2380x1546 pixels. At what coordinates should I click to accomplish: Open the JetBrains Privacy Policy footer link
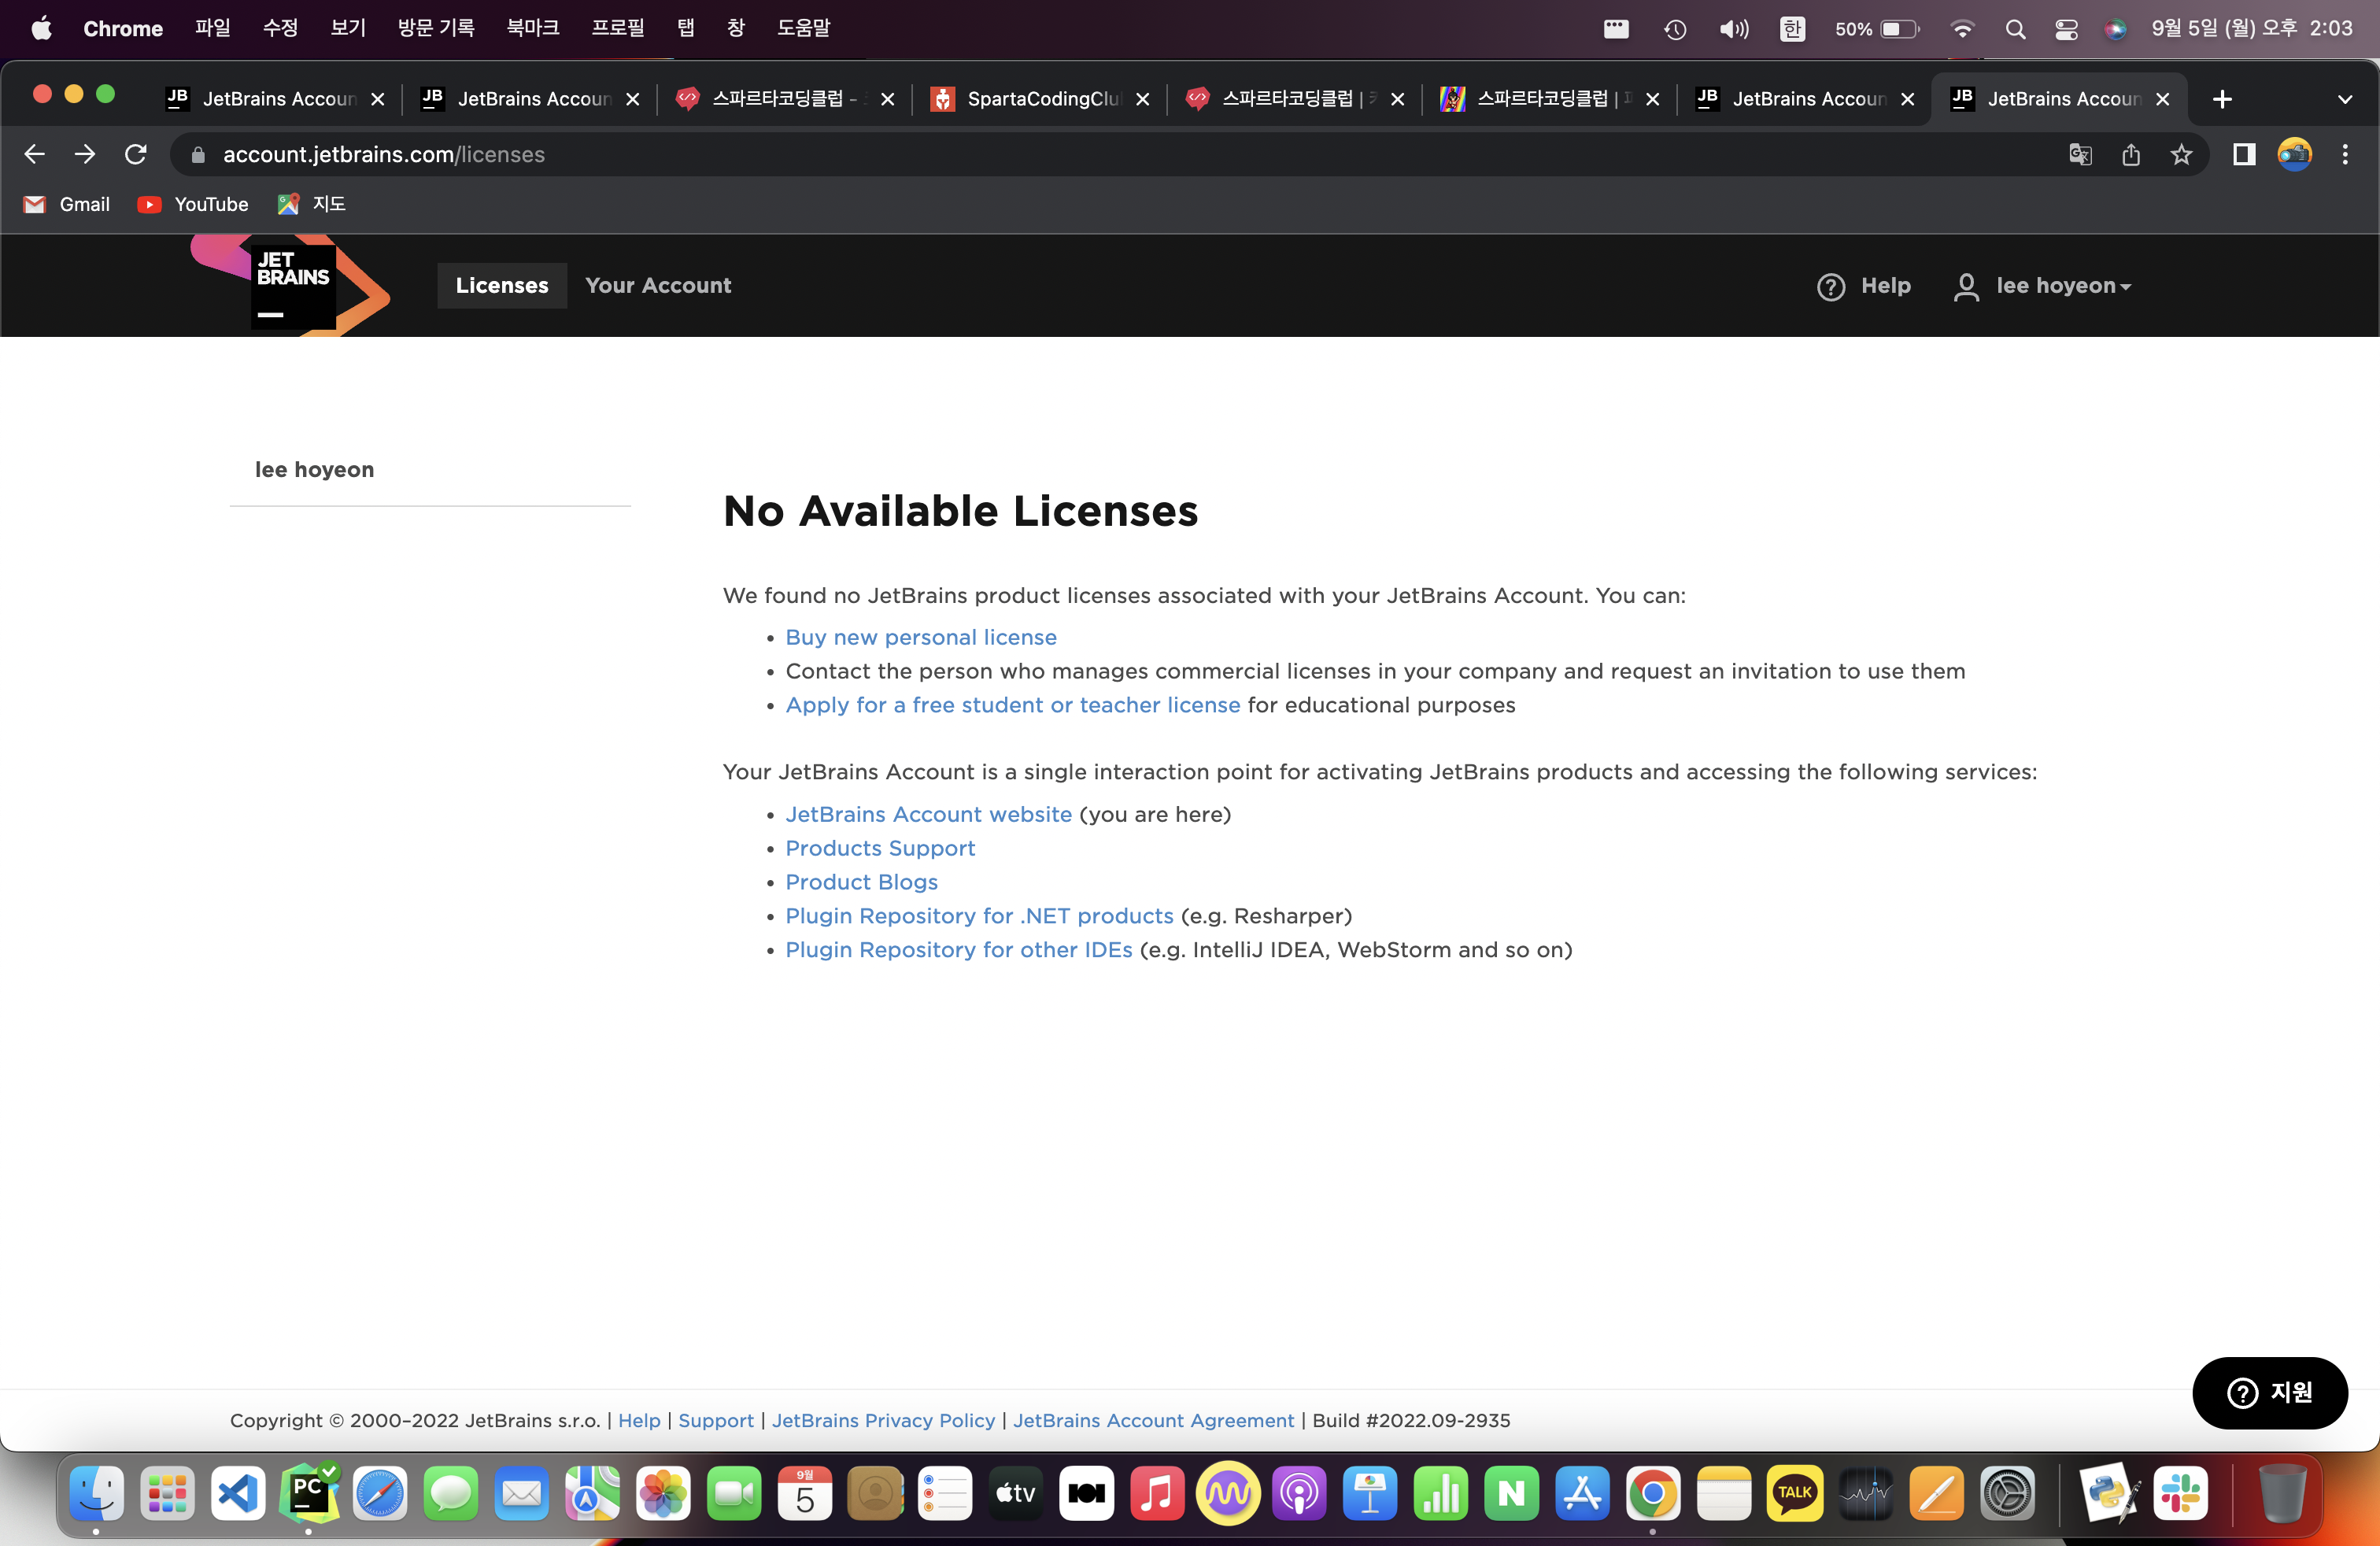tap(883, 1420)
